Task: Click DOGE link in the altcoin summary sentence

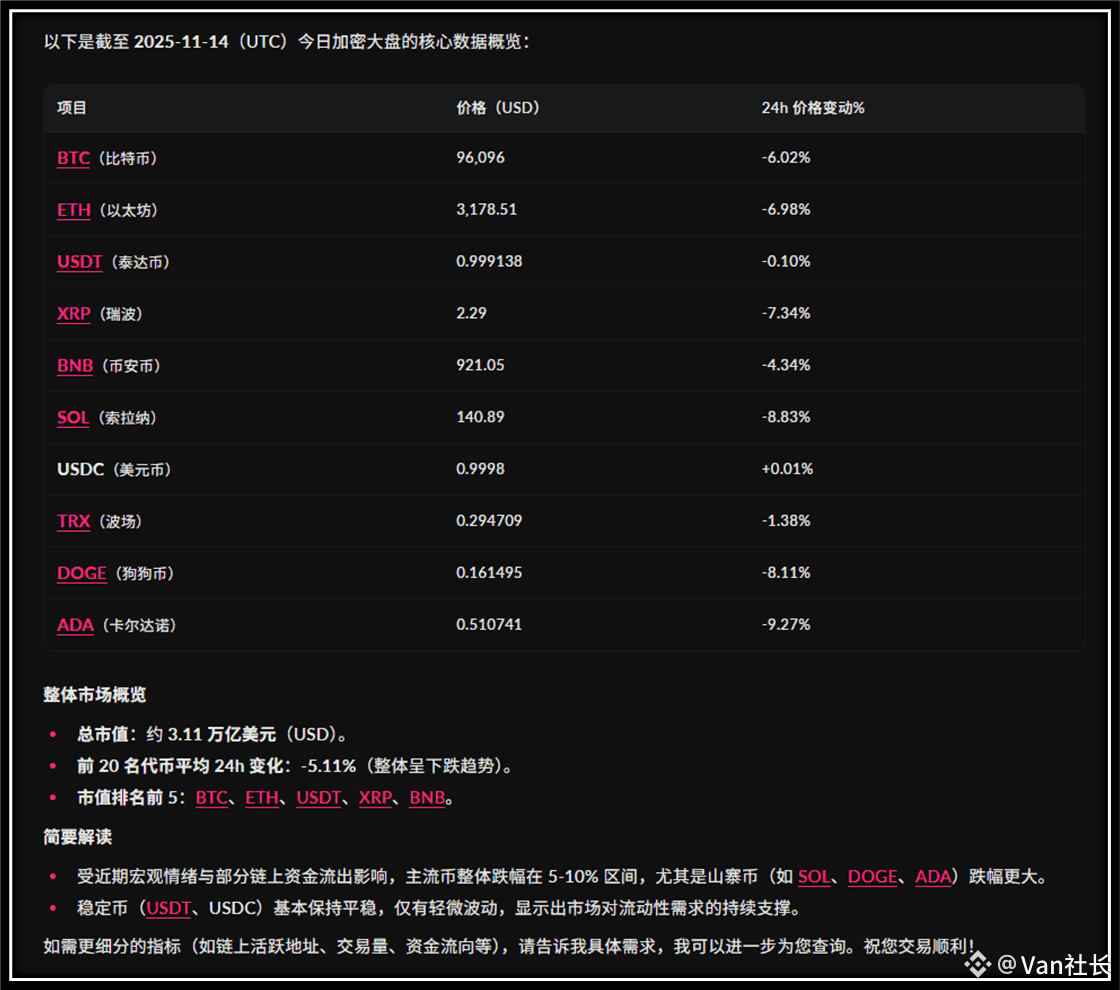Action: pyautogui.click(x=872, y=876)
